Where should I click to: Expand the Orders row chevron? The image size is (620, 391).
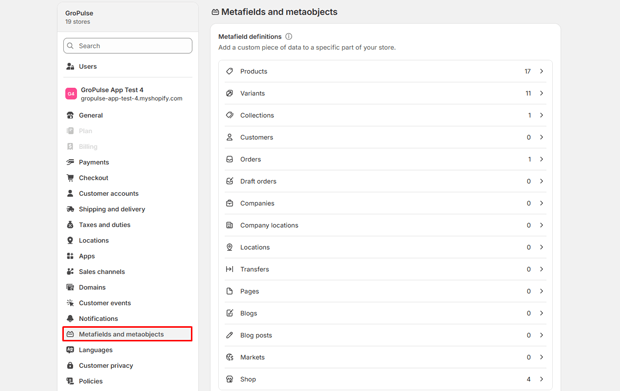point(541,159)
